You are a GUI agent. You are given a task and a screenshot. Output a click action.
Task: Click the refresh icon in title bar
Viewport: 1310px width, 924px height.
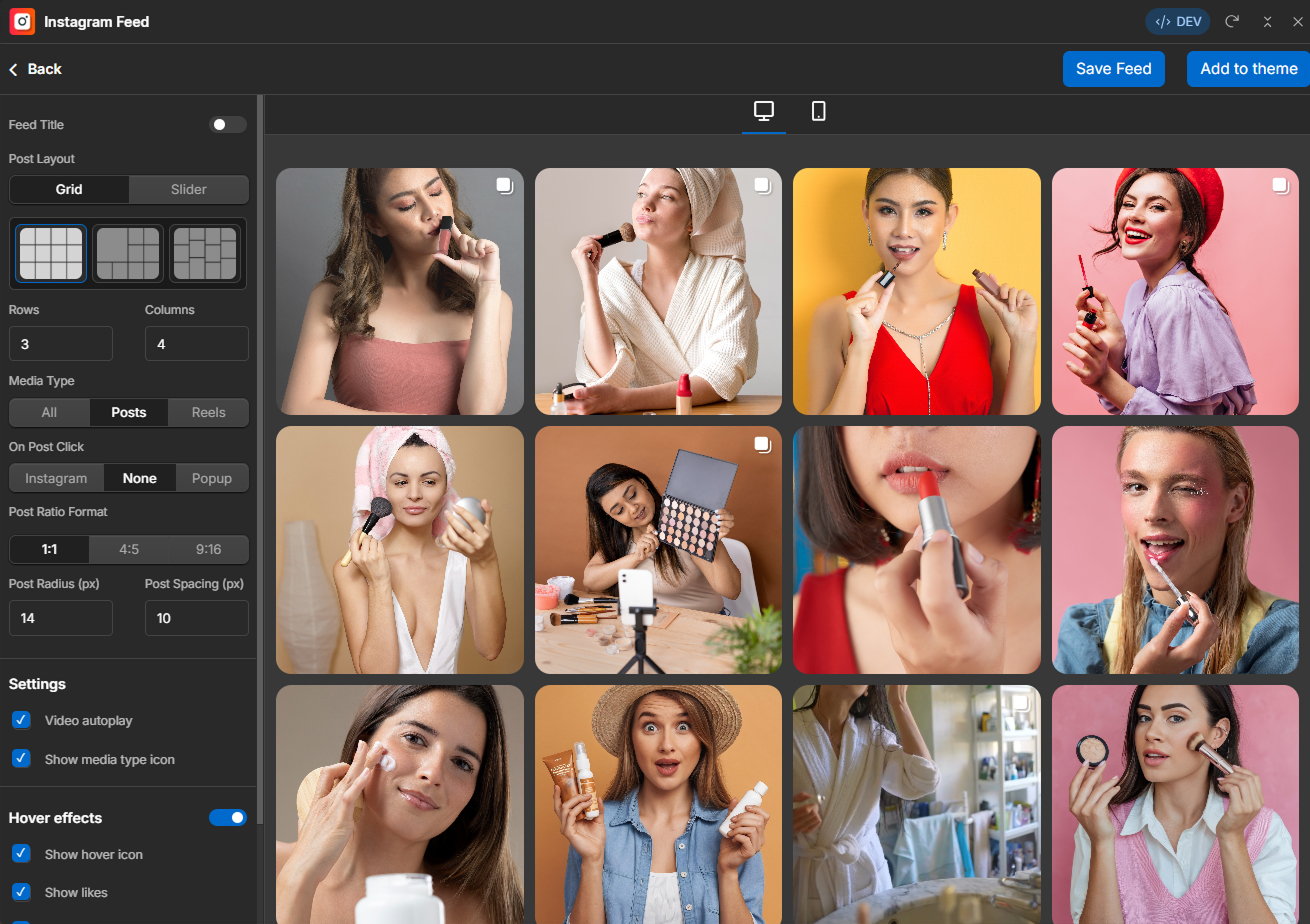tap(1232, 21)
